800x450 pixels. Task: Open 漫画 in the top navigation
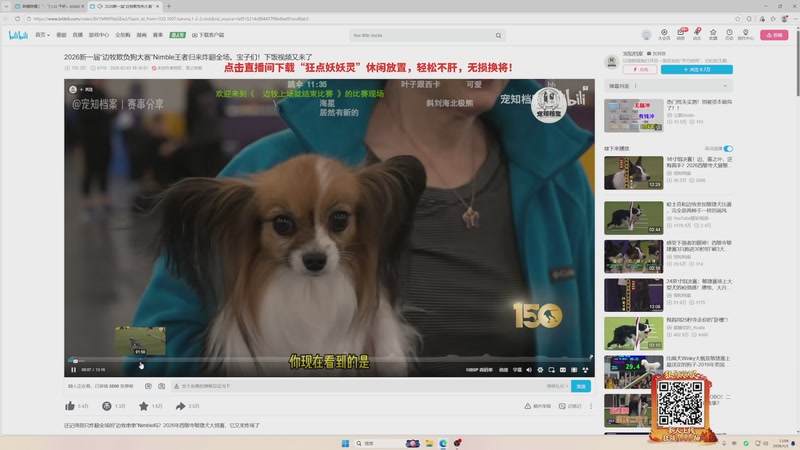(141, 35)
